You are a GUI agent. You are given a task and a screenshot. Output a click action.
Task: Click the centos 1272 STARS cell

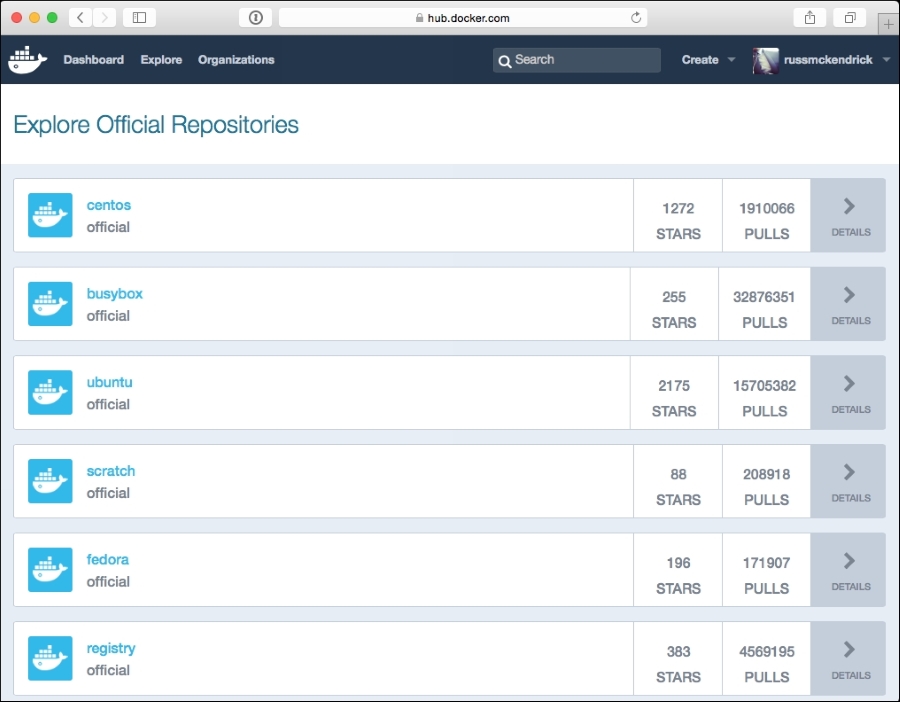tap(678, 215)
